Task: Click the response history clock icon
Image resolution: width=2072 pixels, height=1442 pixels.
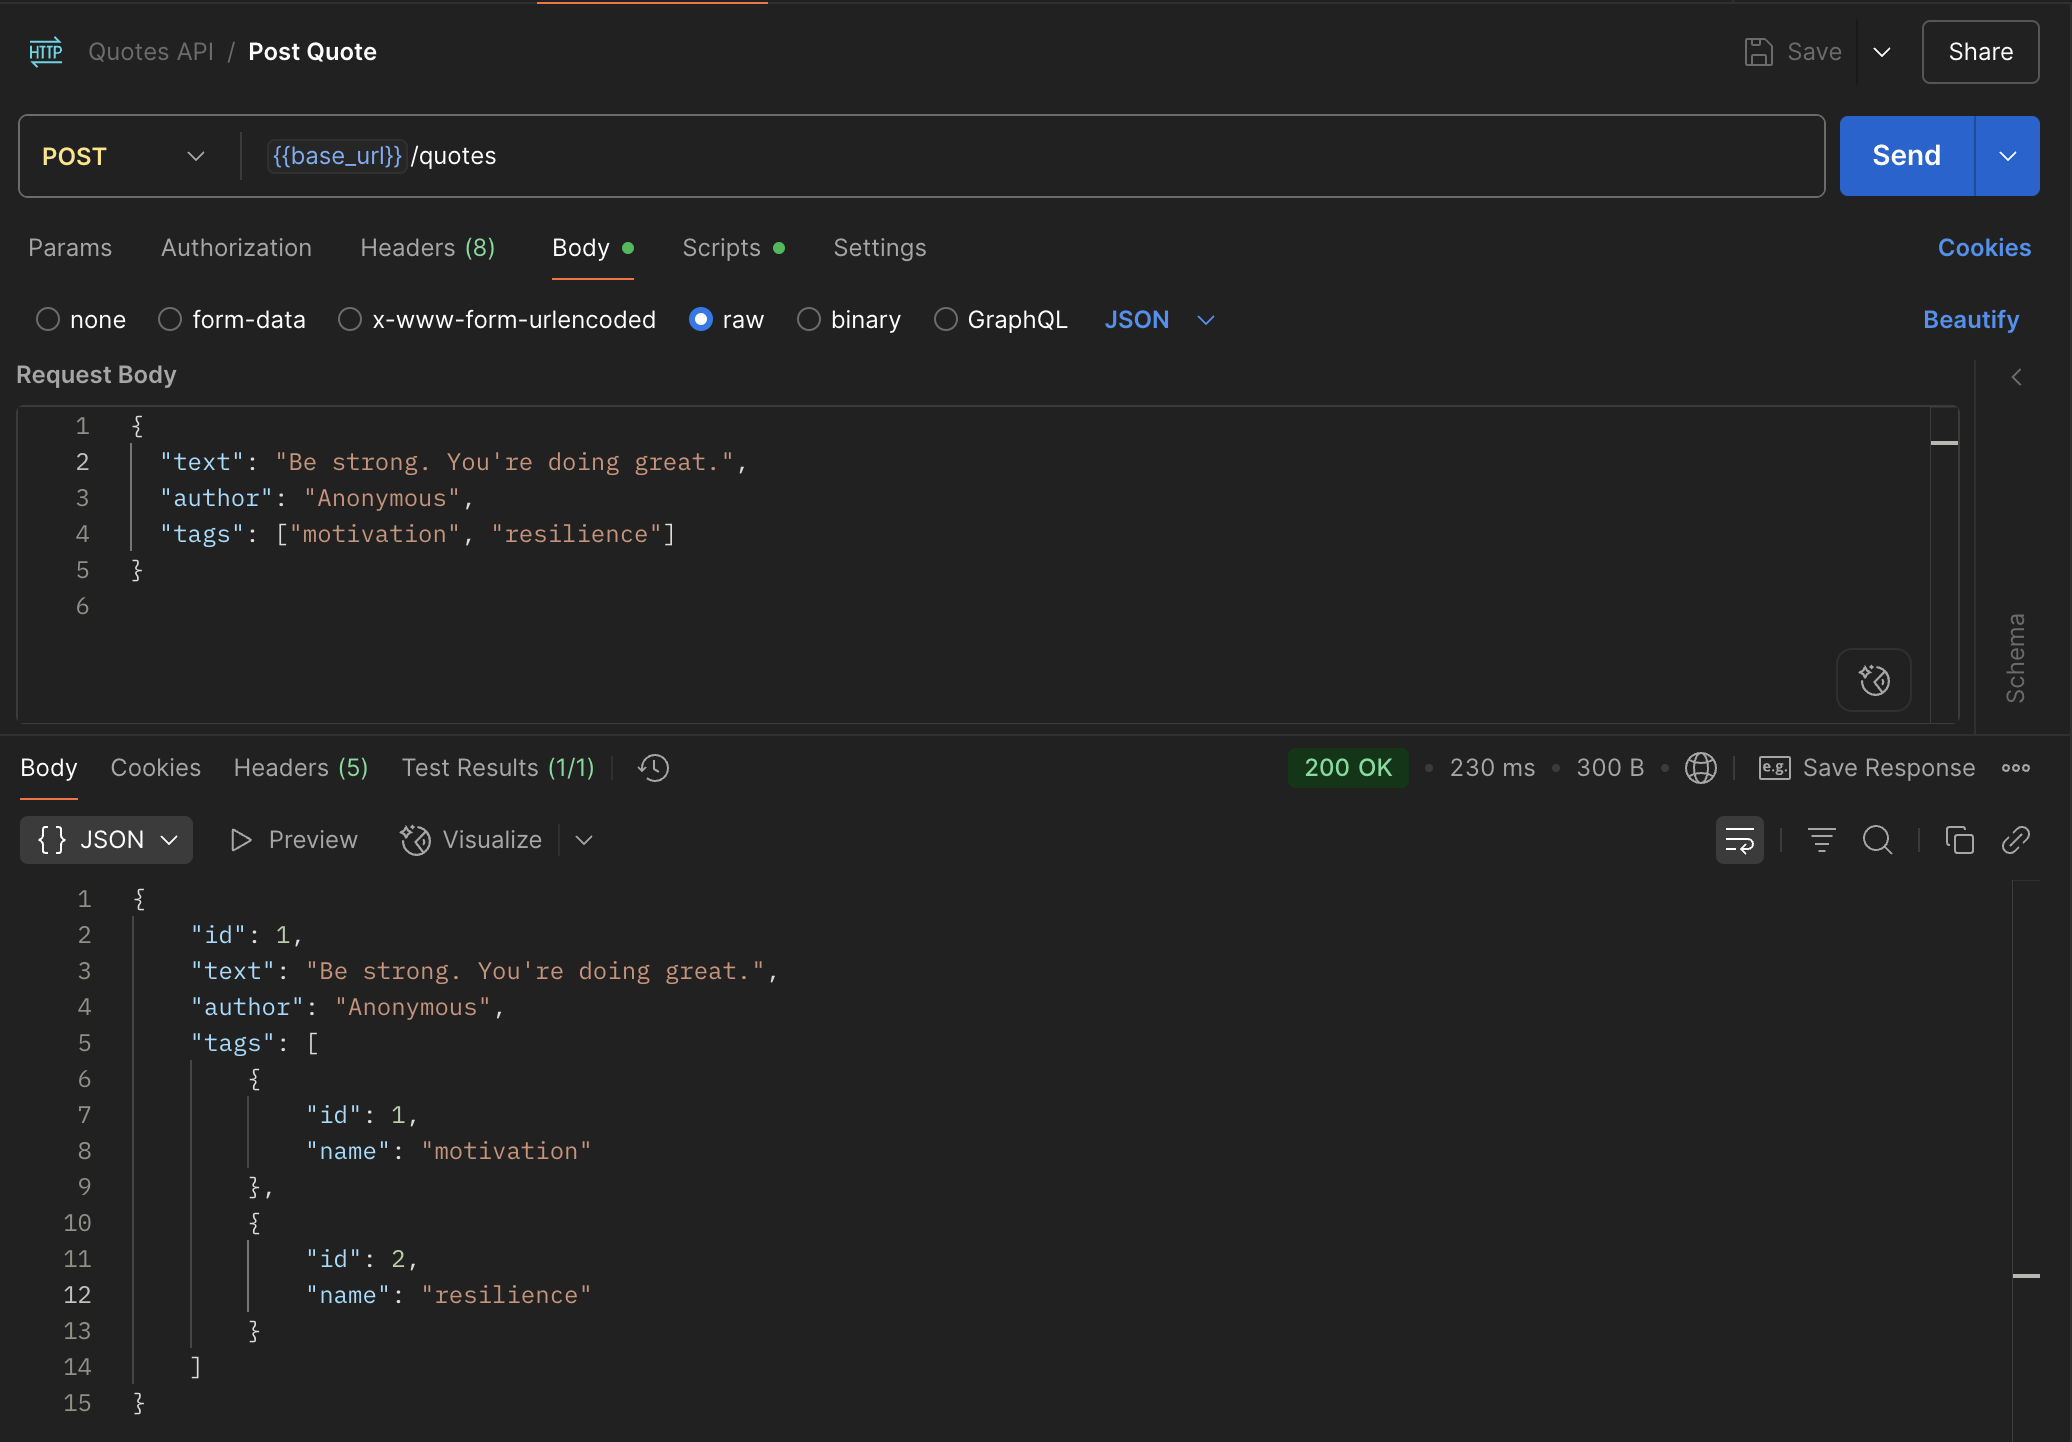Action: [654, 768]
